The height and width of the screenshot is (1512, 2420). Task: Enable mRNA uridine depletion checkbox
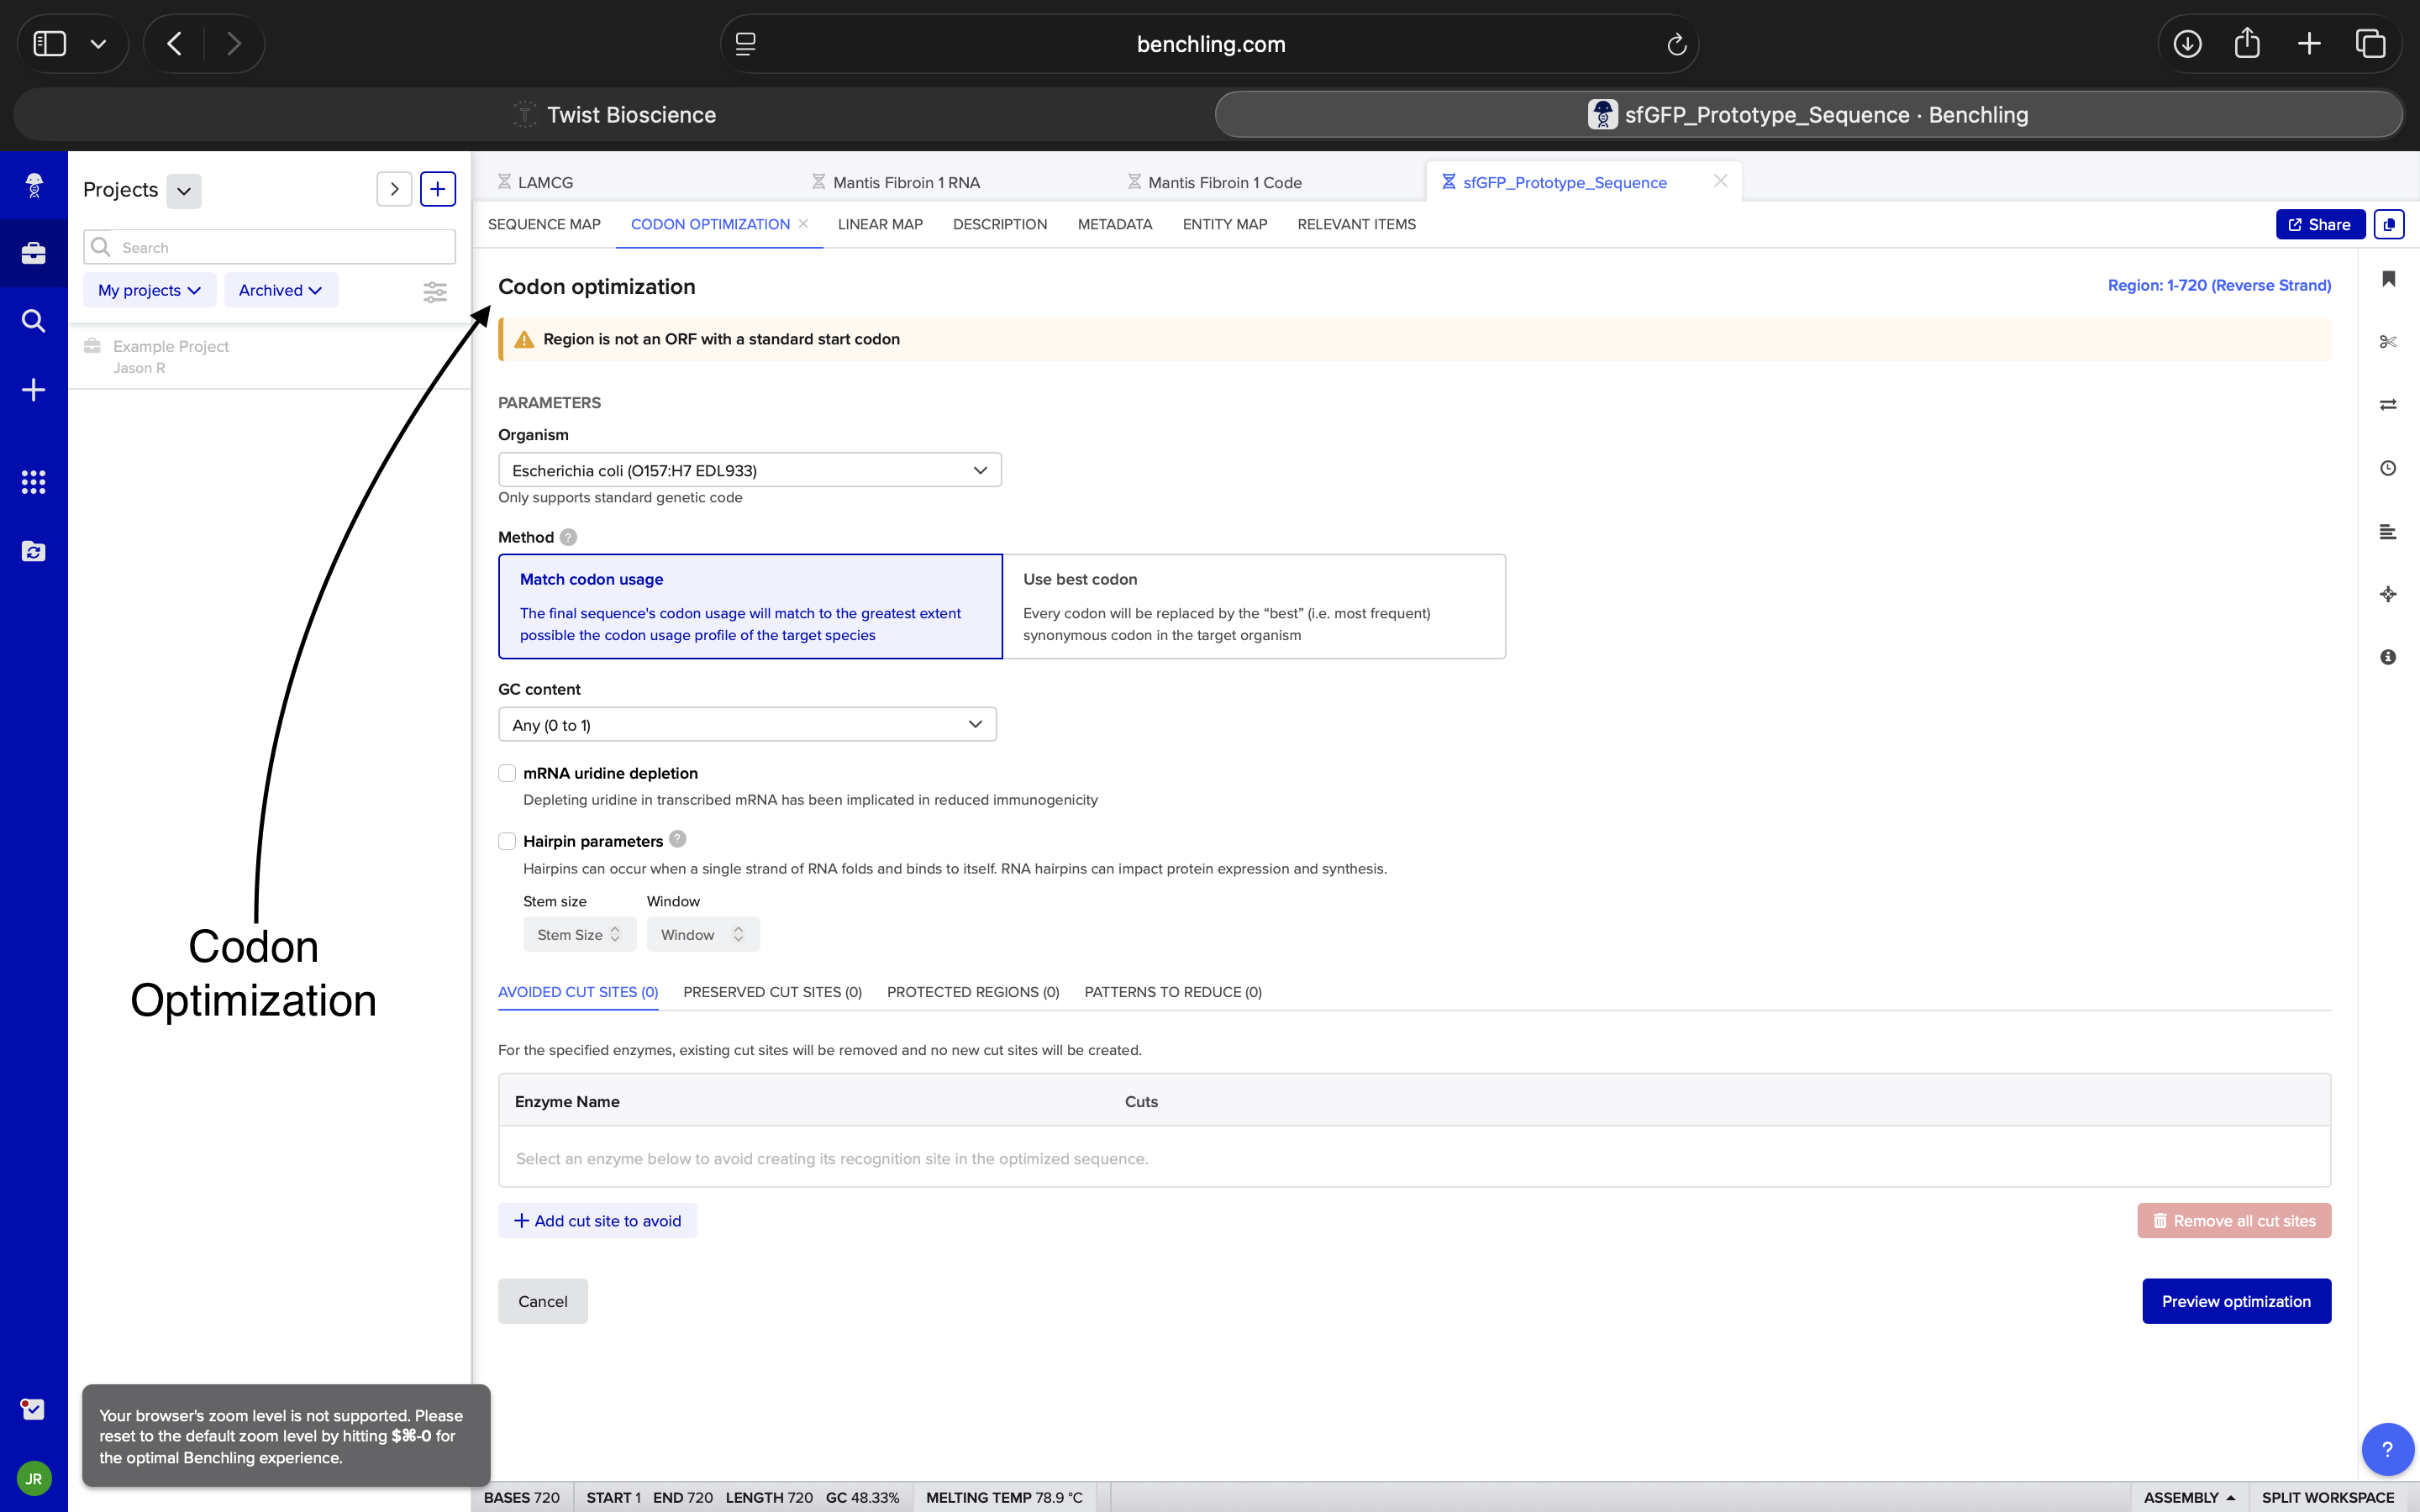click(507, 773)
